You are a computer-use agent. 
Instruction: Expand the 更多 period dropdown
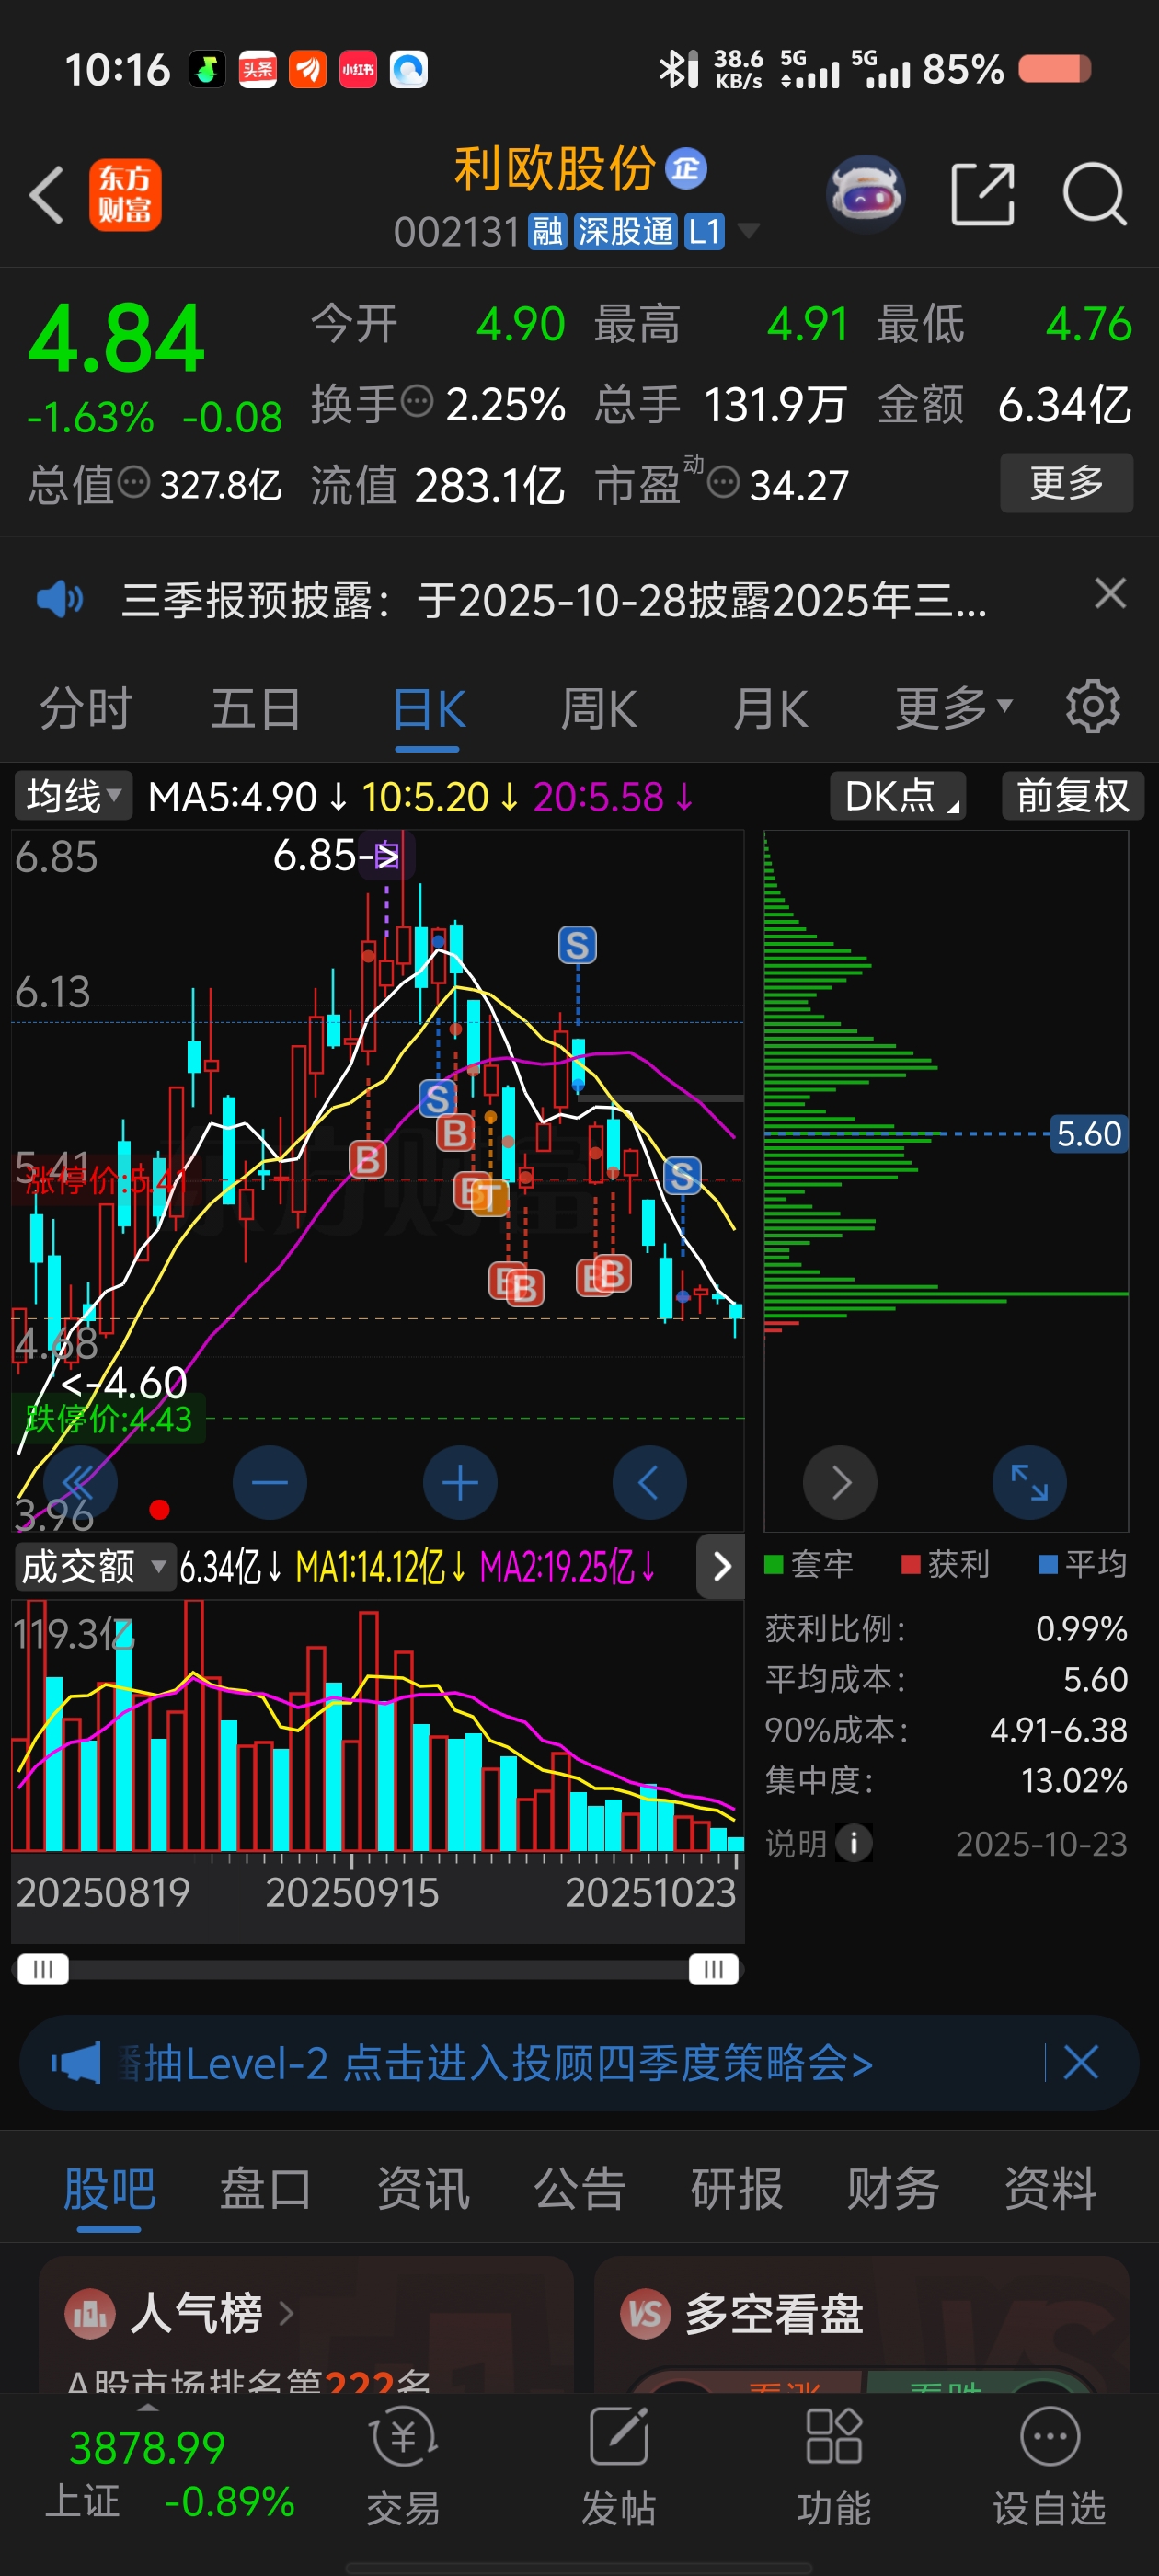[954, 708]
